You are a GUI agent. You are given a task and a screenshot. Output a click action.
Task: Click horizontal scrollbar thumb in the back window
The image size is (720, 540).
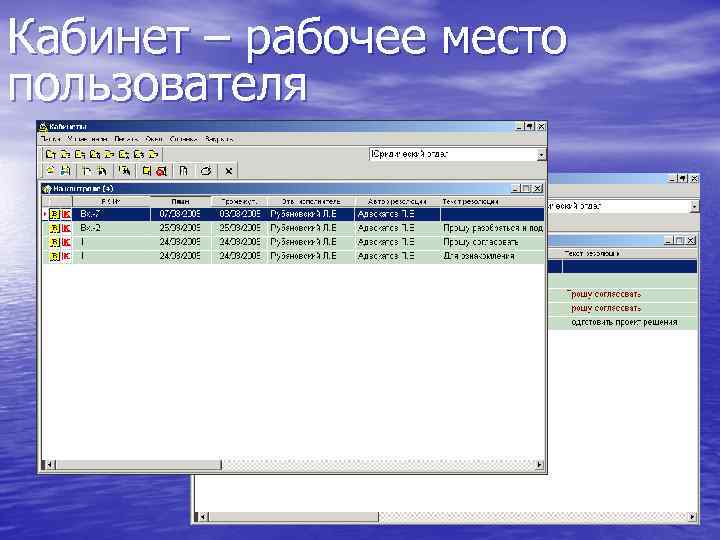[x=294, y=517]
